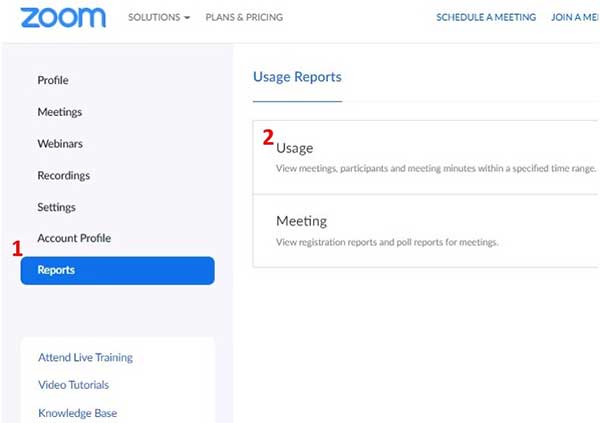Open Attend Live Training link
600x423 pixels.
click(85, 357)
